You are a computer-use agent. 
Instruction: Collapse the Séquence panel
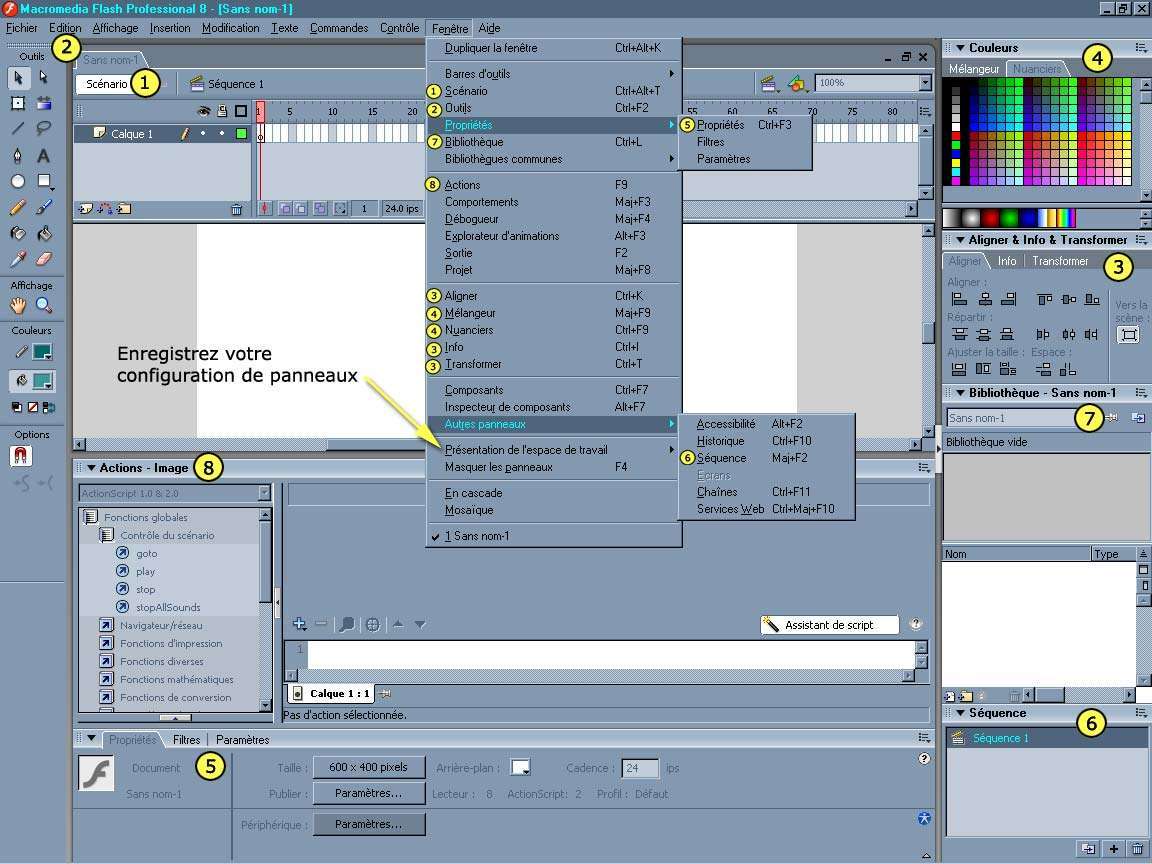click(960, 713)
